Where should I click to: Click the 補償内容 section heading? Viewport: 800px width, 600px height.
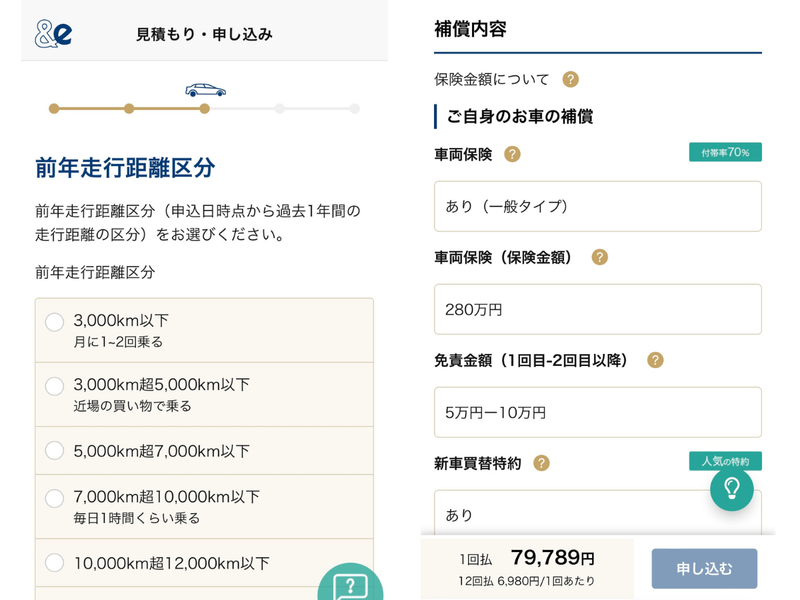coord(470,29)
